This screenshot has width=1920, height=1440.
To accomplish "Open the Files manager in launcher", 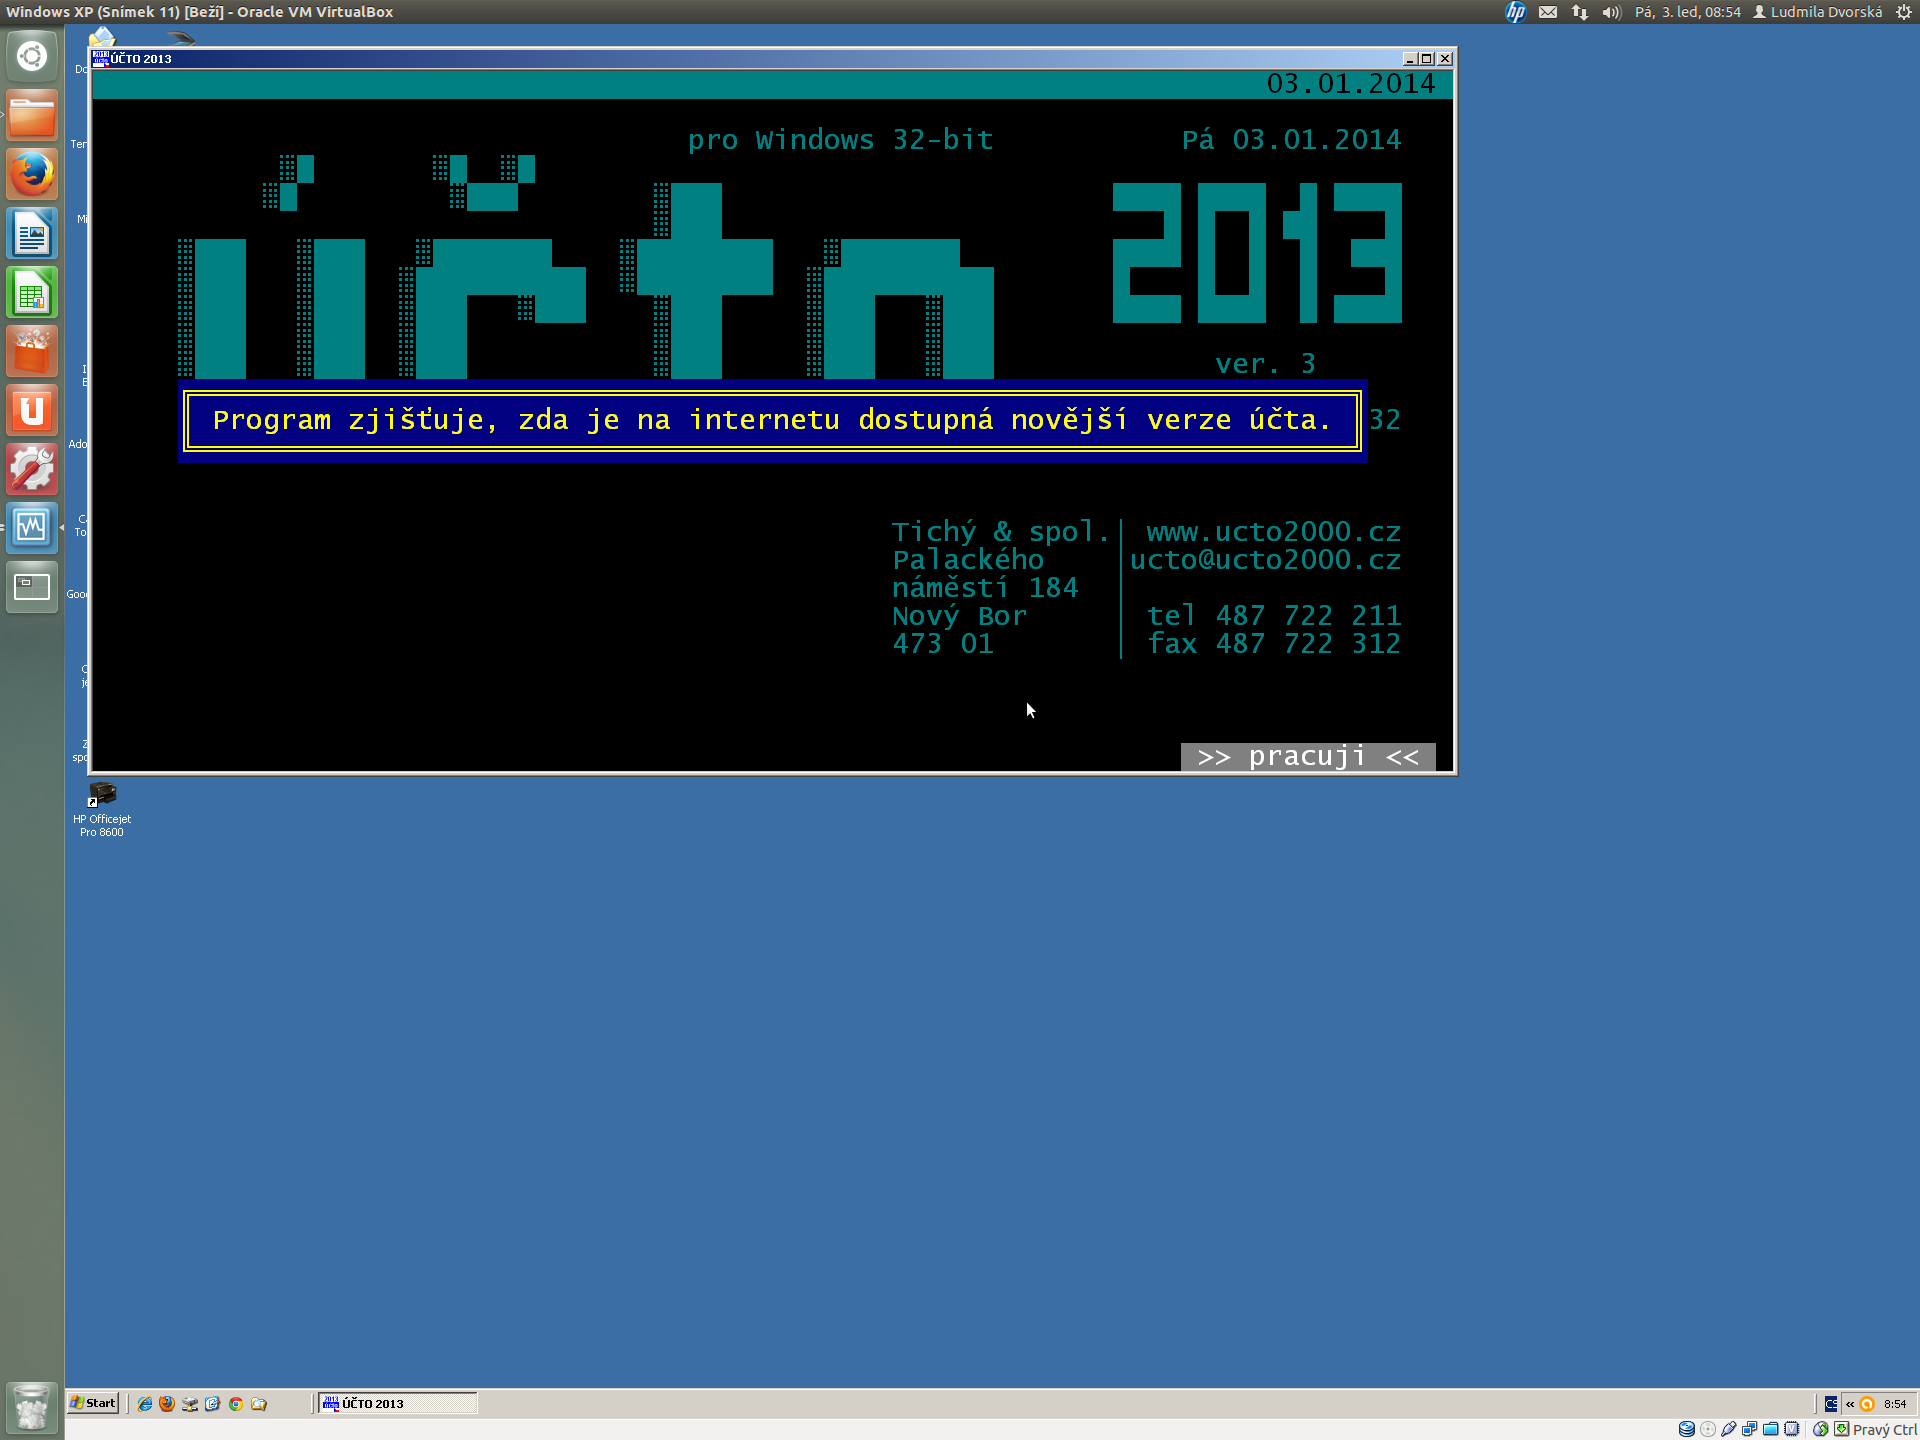I will [x=32, y=115].
